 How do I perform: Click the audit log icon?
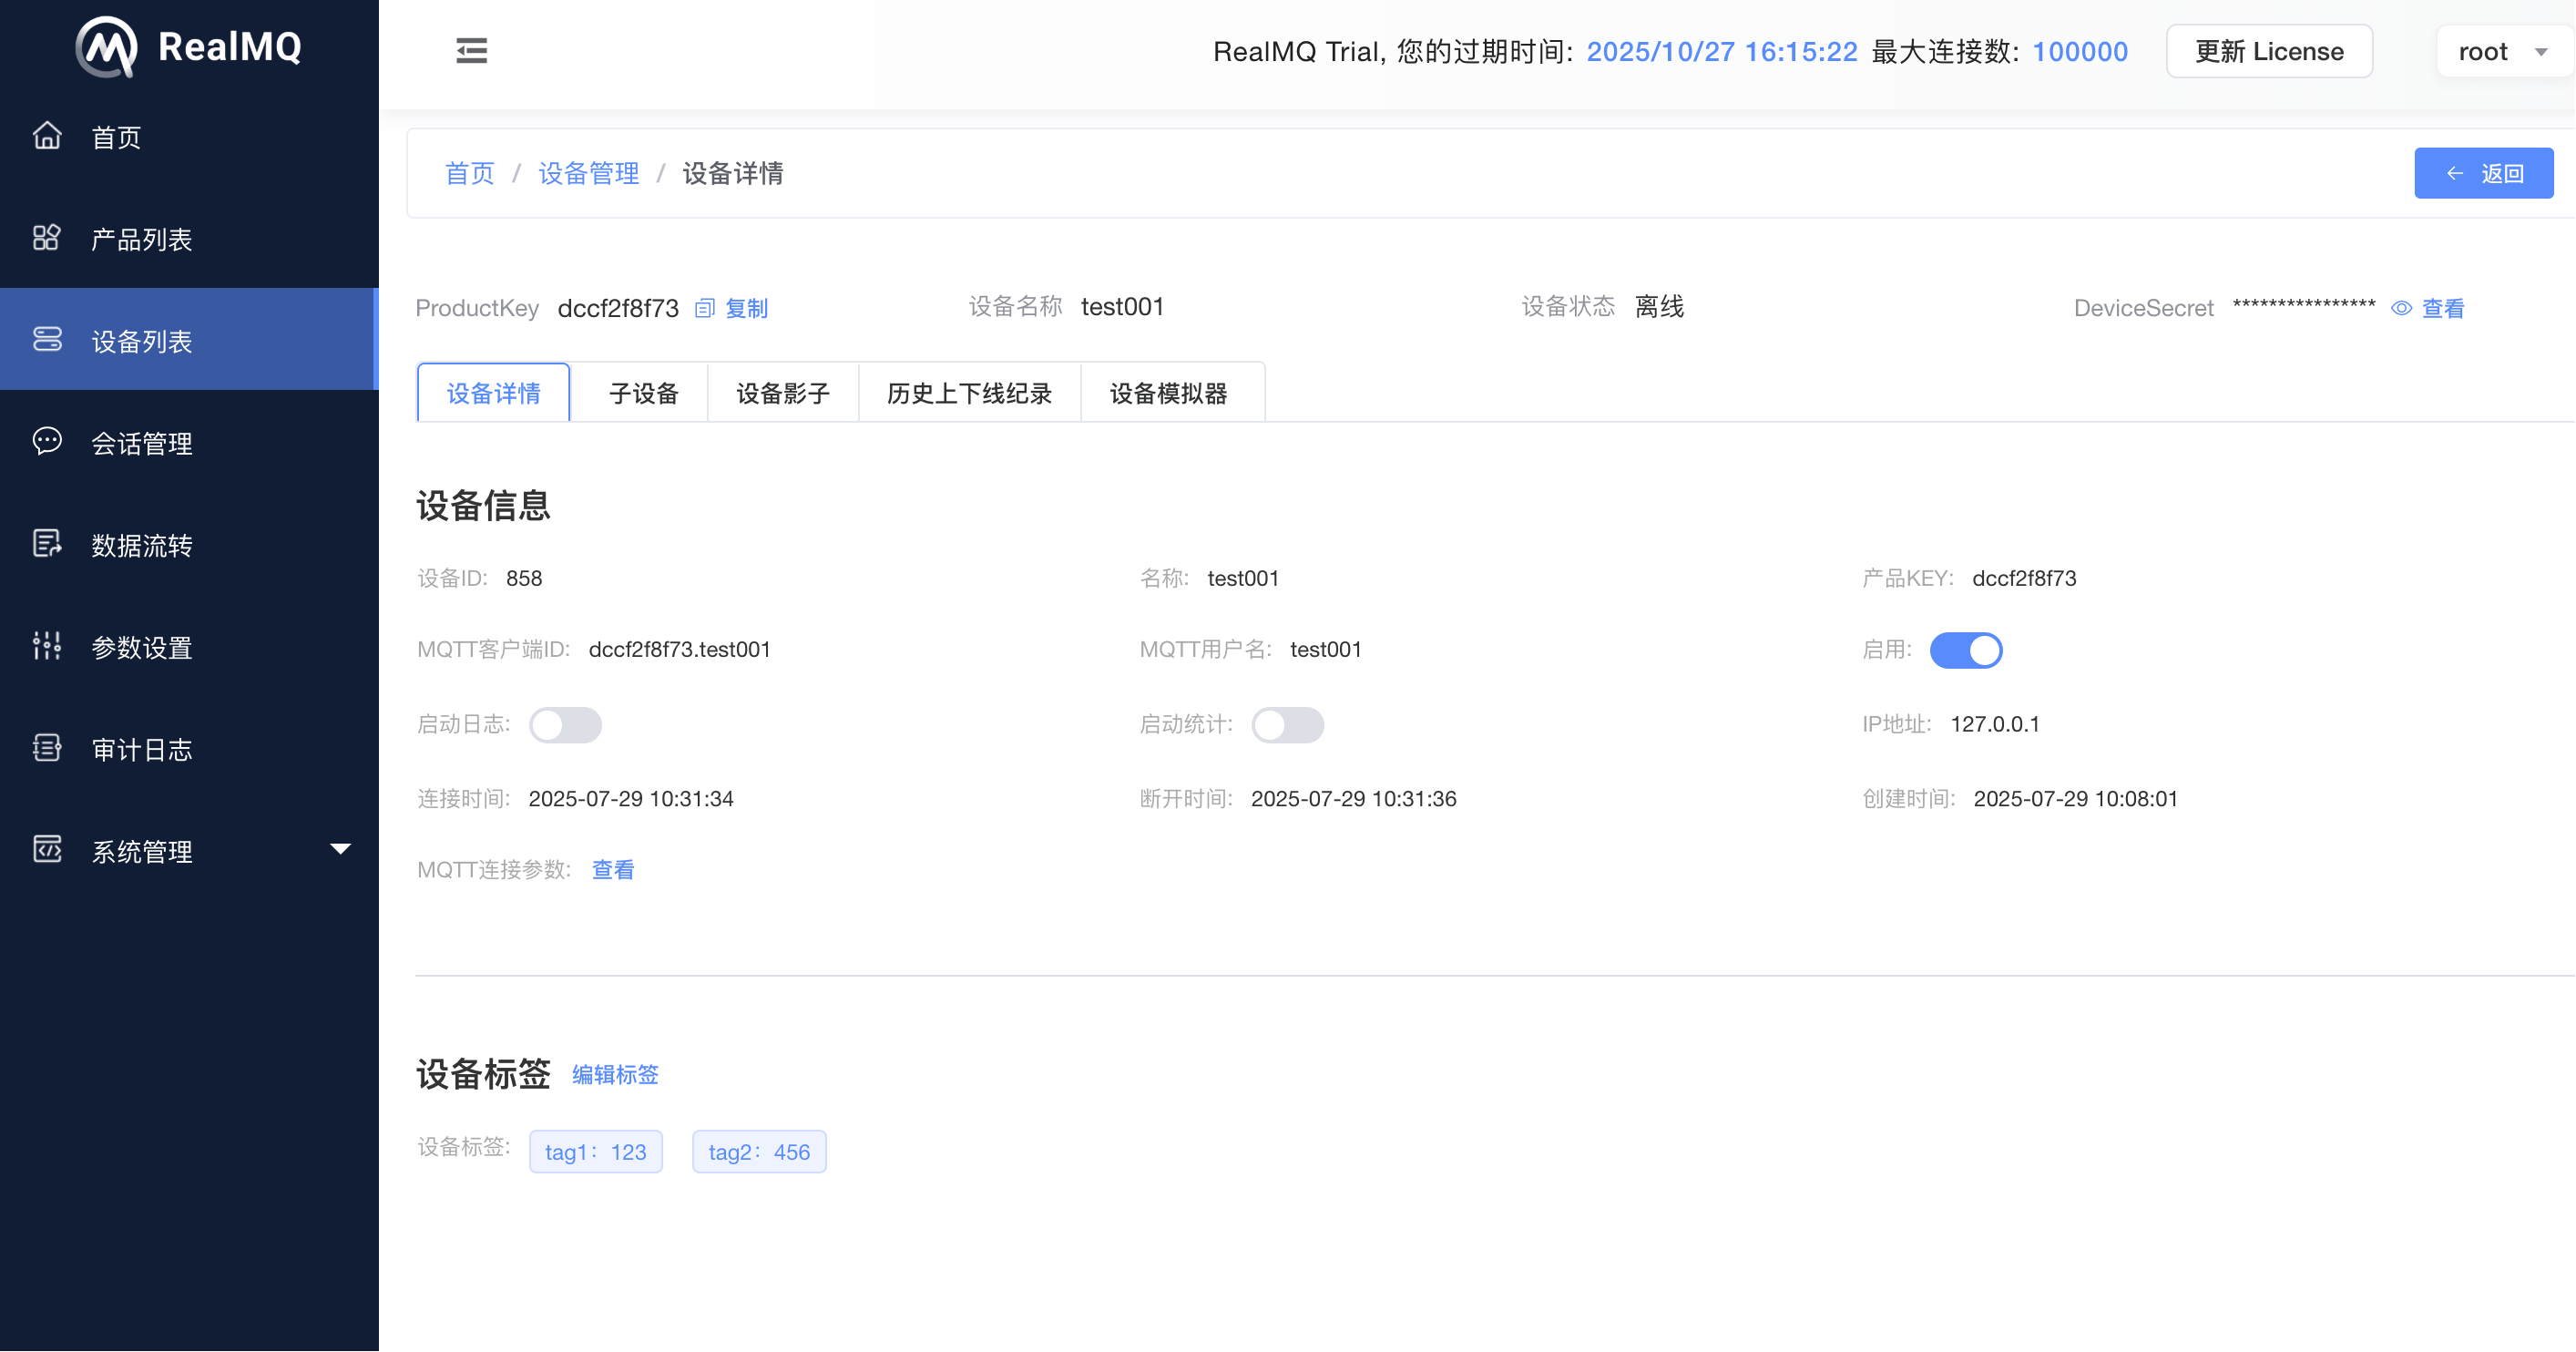(x=47, y=748)
